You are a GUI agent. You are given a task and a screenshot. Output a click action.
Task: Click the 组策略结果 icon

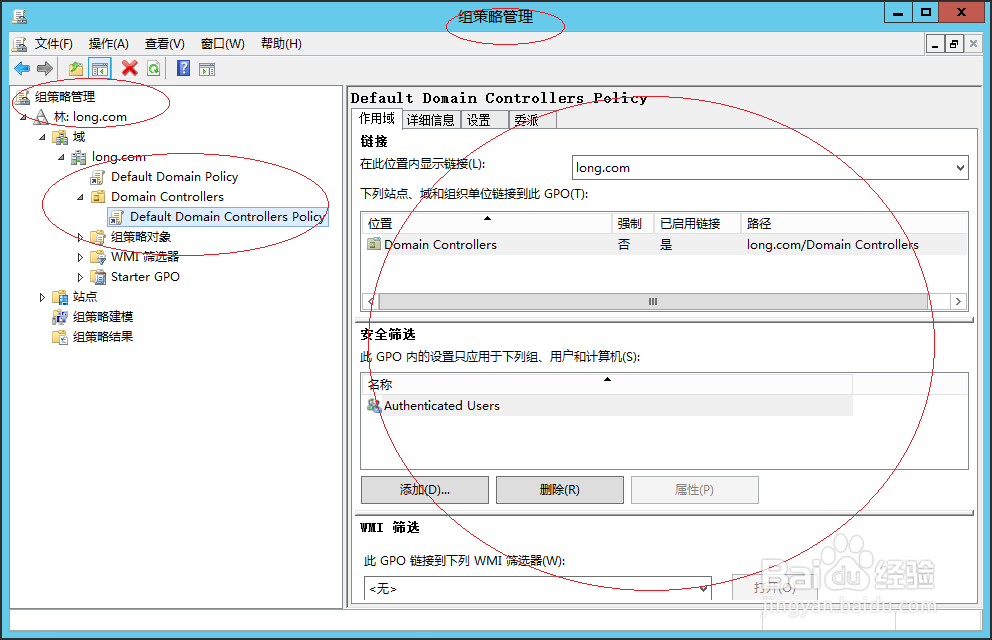coord(60,337)
